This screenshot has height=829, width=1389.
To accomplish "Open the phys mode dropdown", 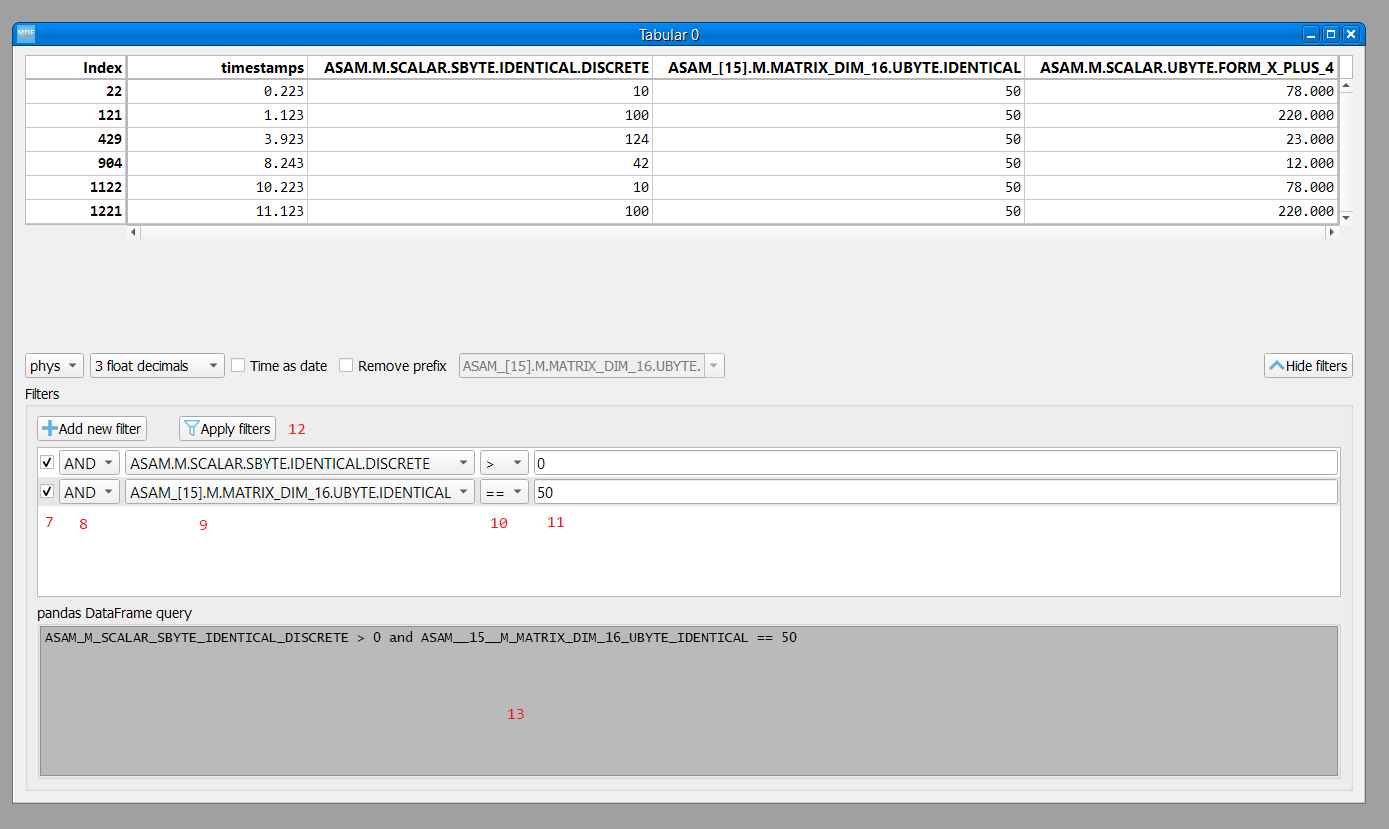I will 54,366.
